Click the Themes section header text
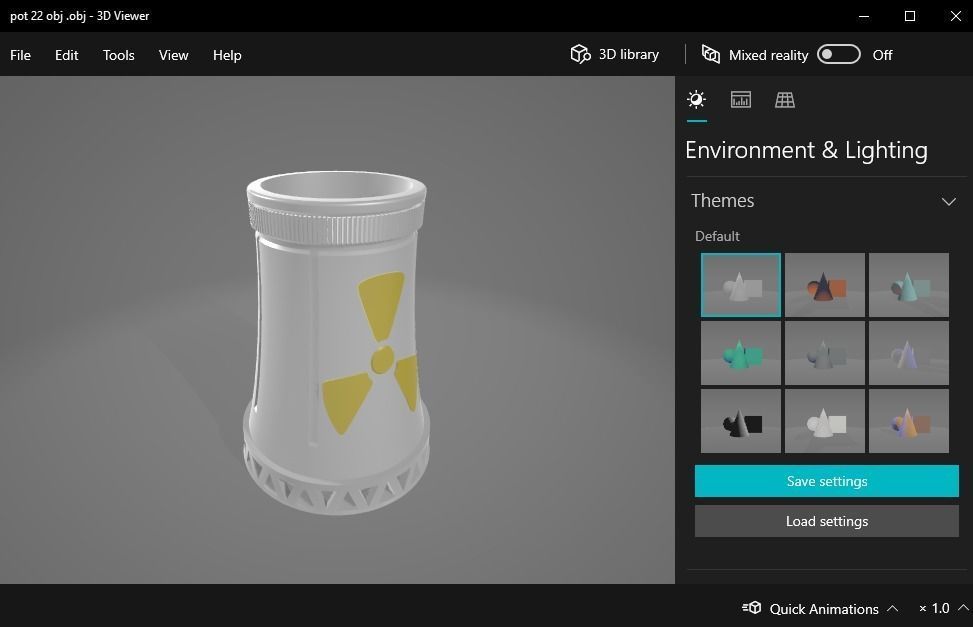The image size is (973, 627). click(722, 201)
